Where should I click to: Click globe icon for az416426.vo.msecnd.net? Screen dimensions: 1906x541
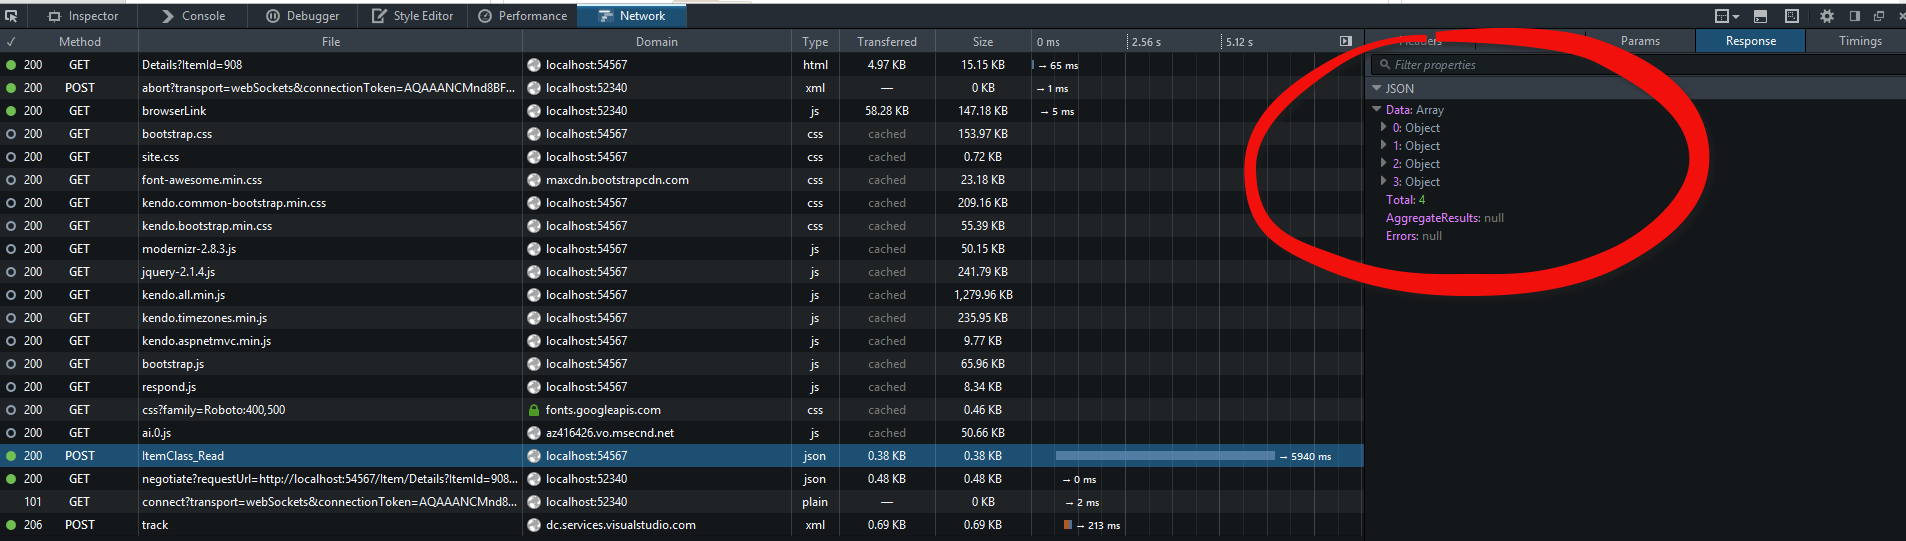[x=534, y=433]
